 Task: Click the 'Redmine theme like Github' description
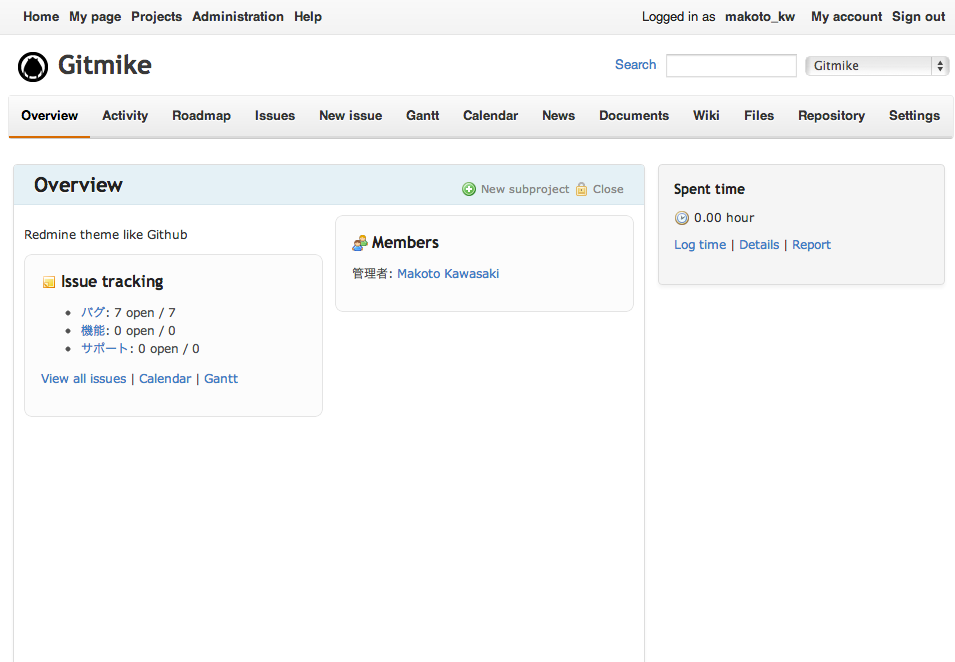pos(106,235)
